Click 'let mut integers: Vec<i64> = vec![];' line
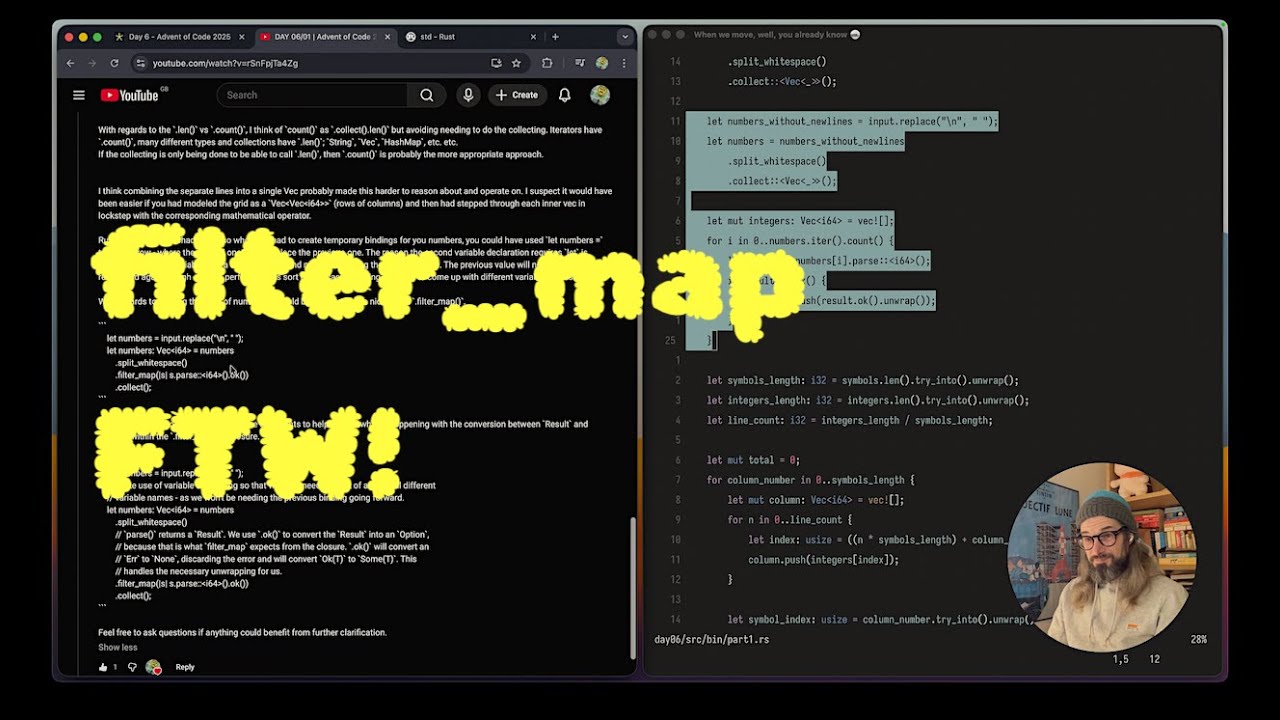1280x720 pixels. (800, 220)
